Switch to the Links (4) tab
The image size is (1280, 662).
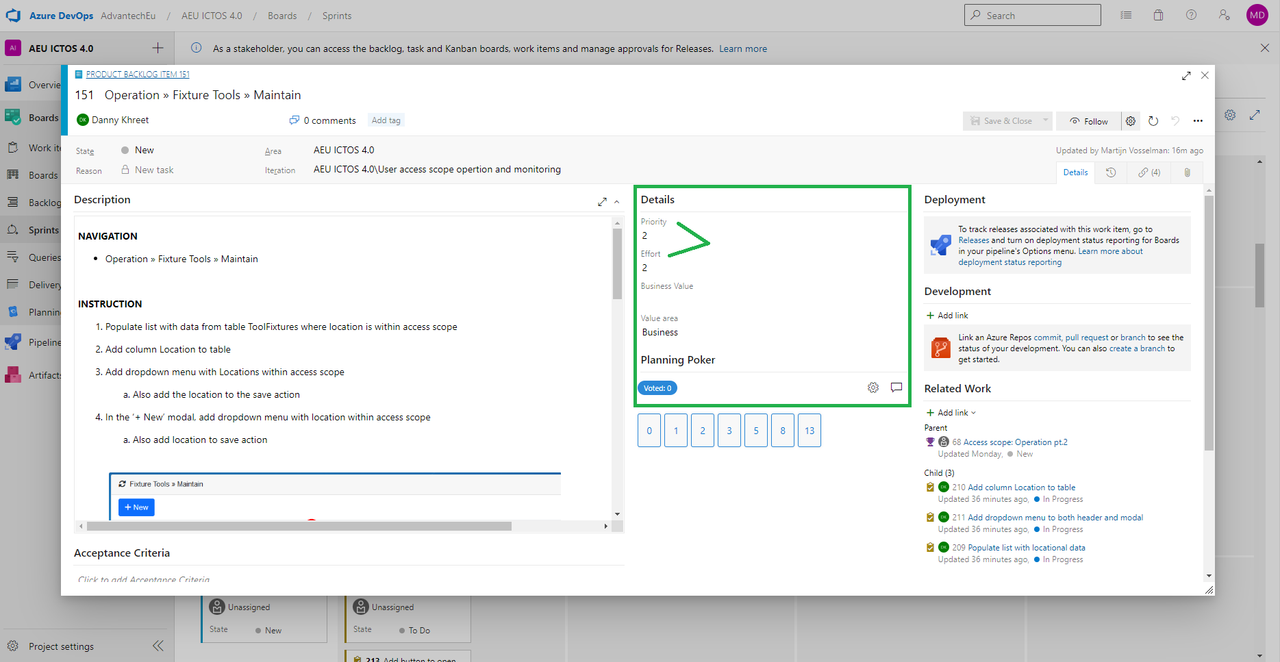[1148, 172]
